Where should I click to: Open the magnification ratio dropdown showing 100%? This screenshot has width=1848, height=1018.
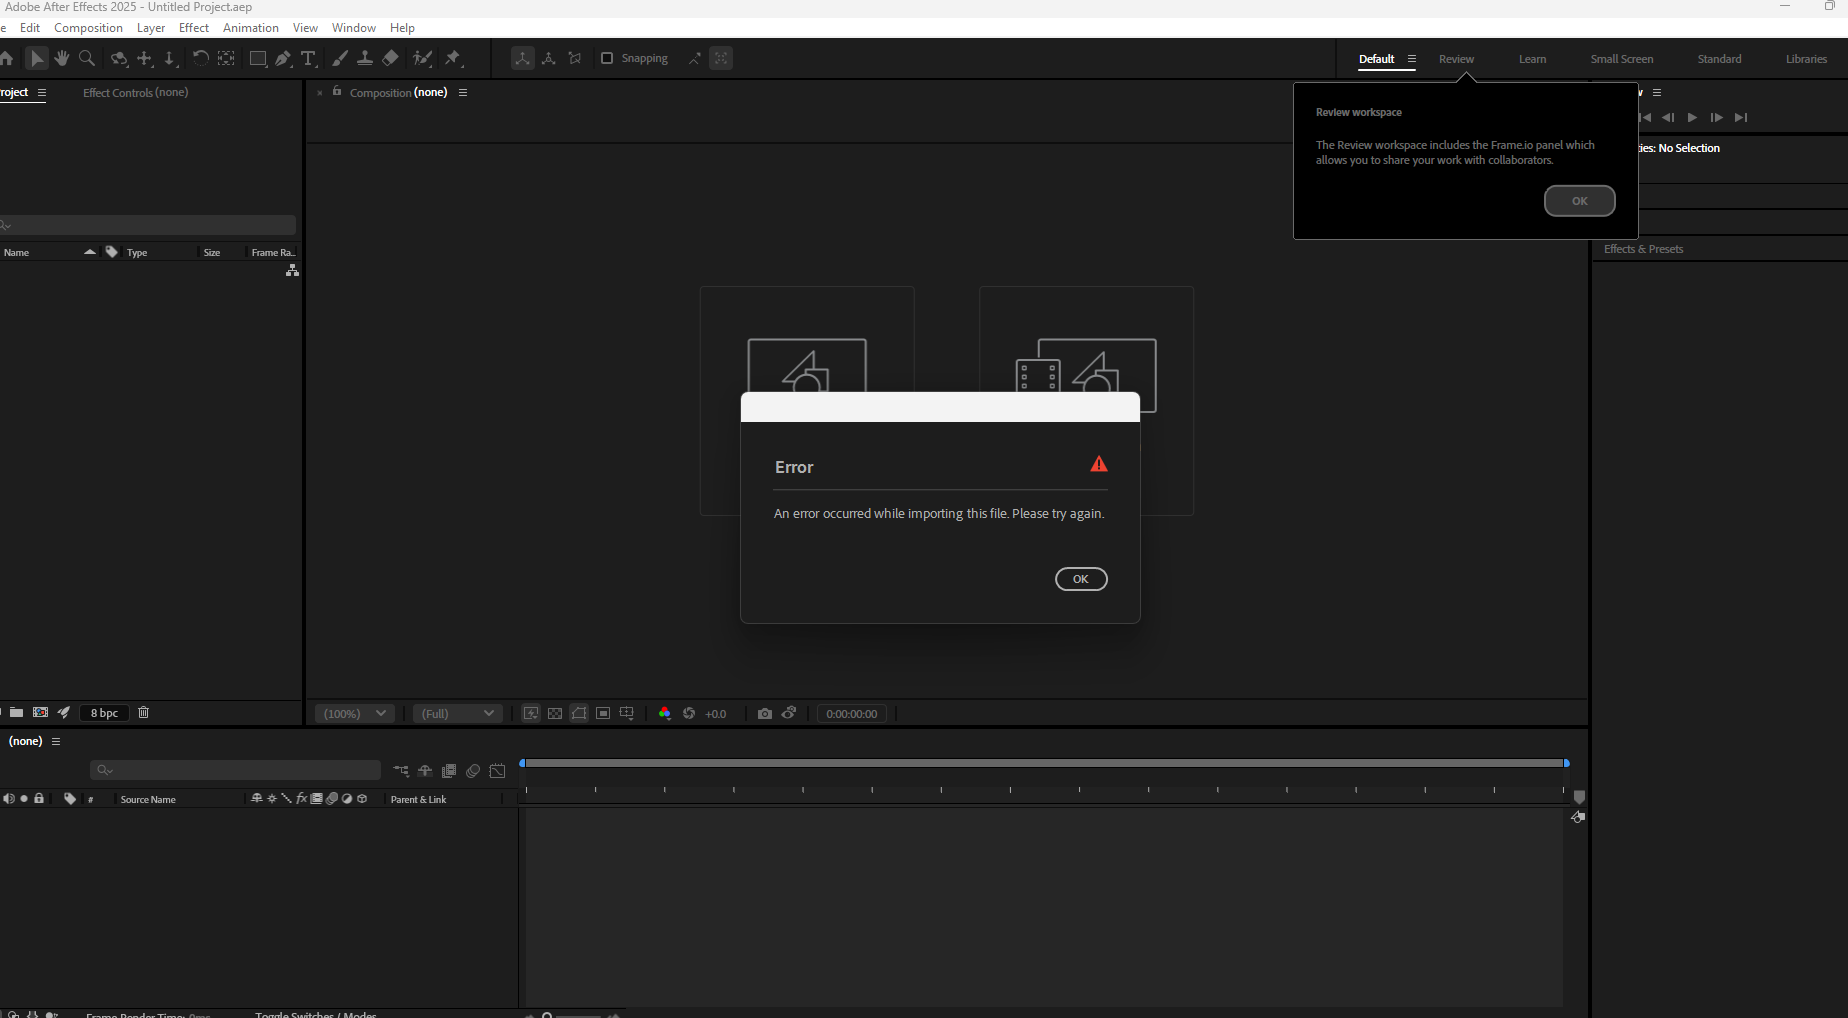point(354,713)
